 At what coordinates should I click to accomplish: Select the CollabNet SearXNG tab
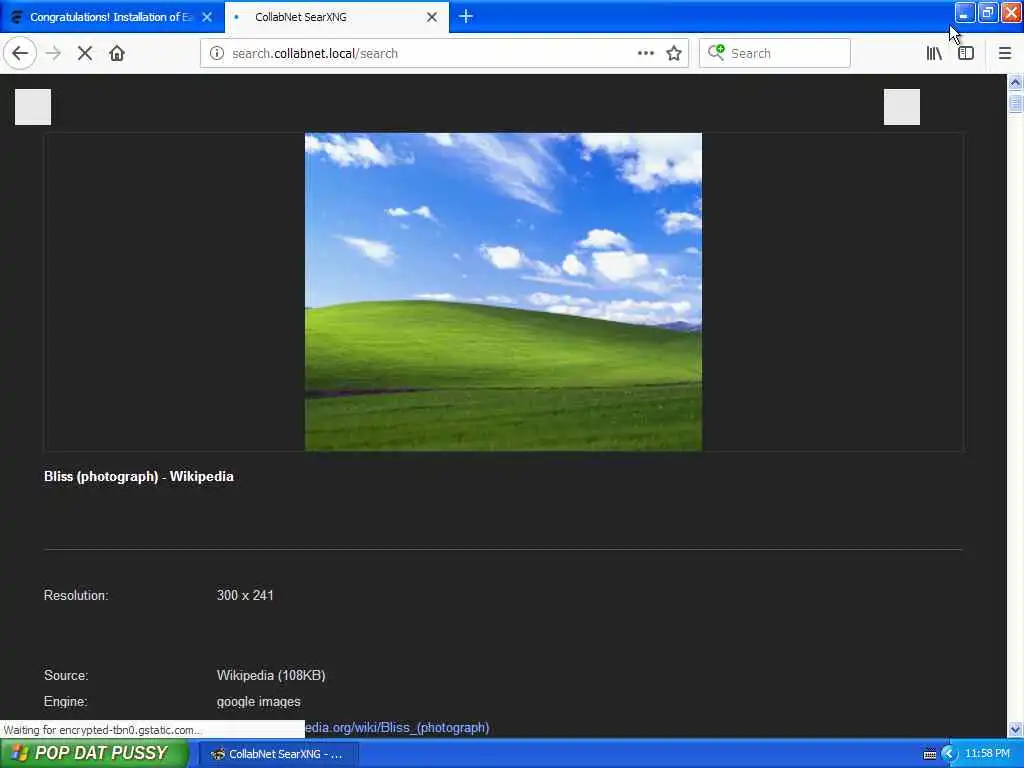[337, 17]
